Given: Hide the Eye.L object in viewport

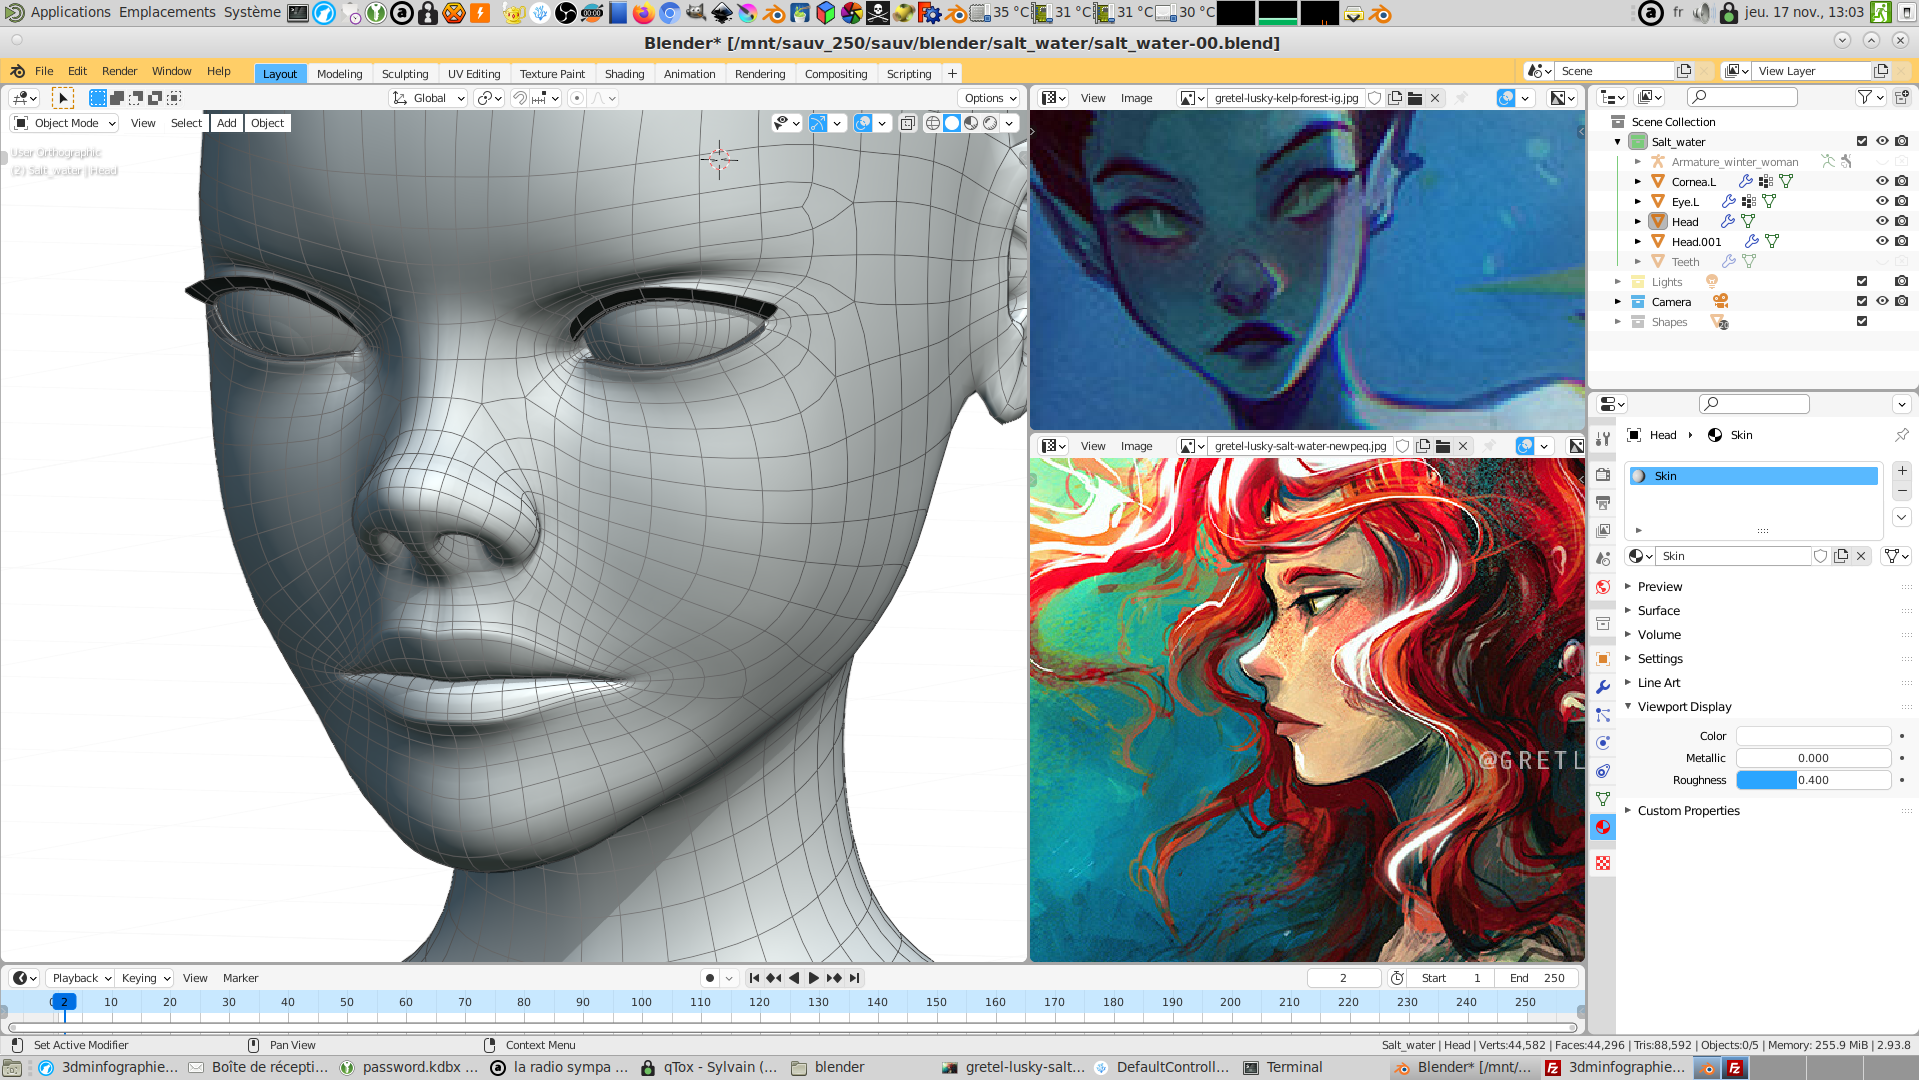Looking at the screenshot, I should point(1882,201).
